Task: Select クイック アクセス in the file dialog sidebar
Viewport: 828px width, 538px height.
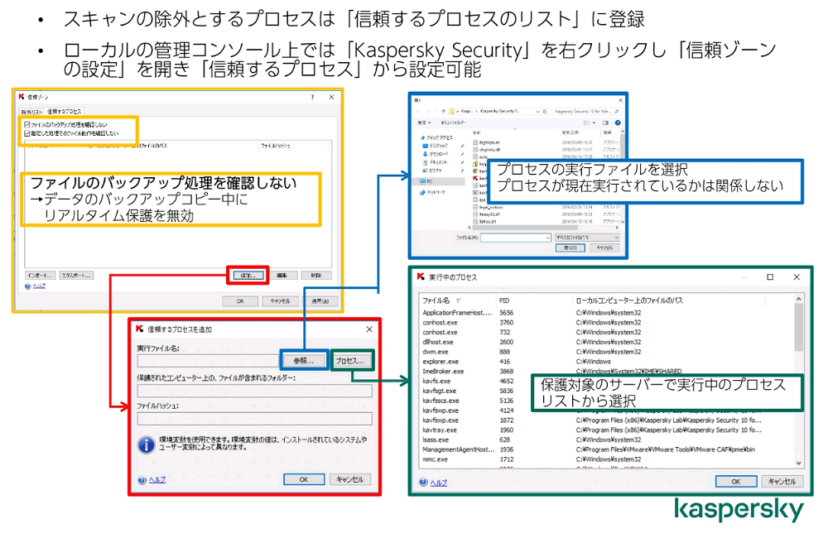Action: click(x=436, y=137)
